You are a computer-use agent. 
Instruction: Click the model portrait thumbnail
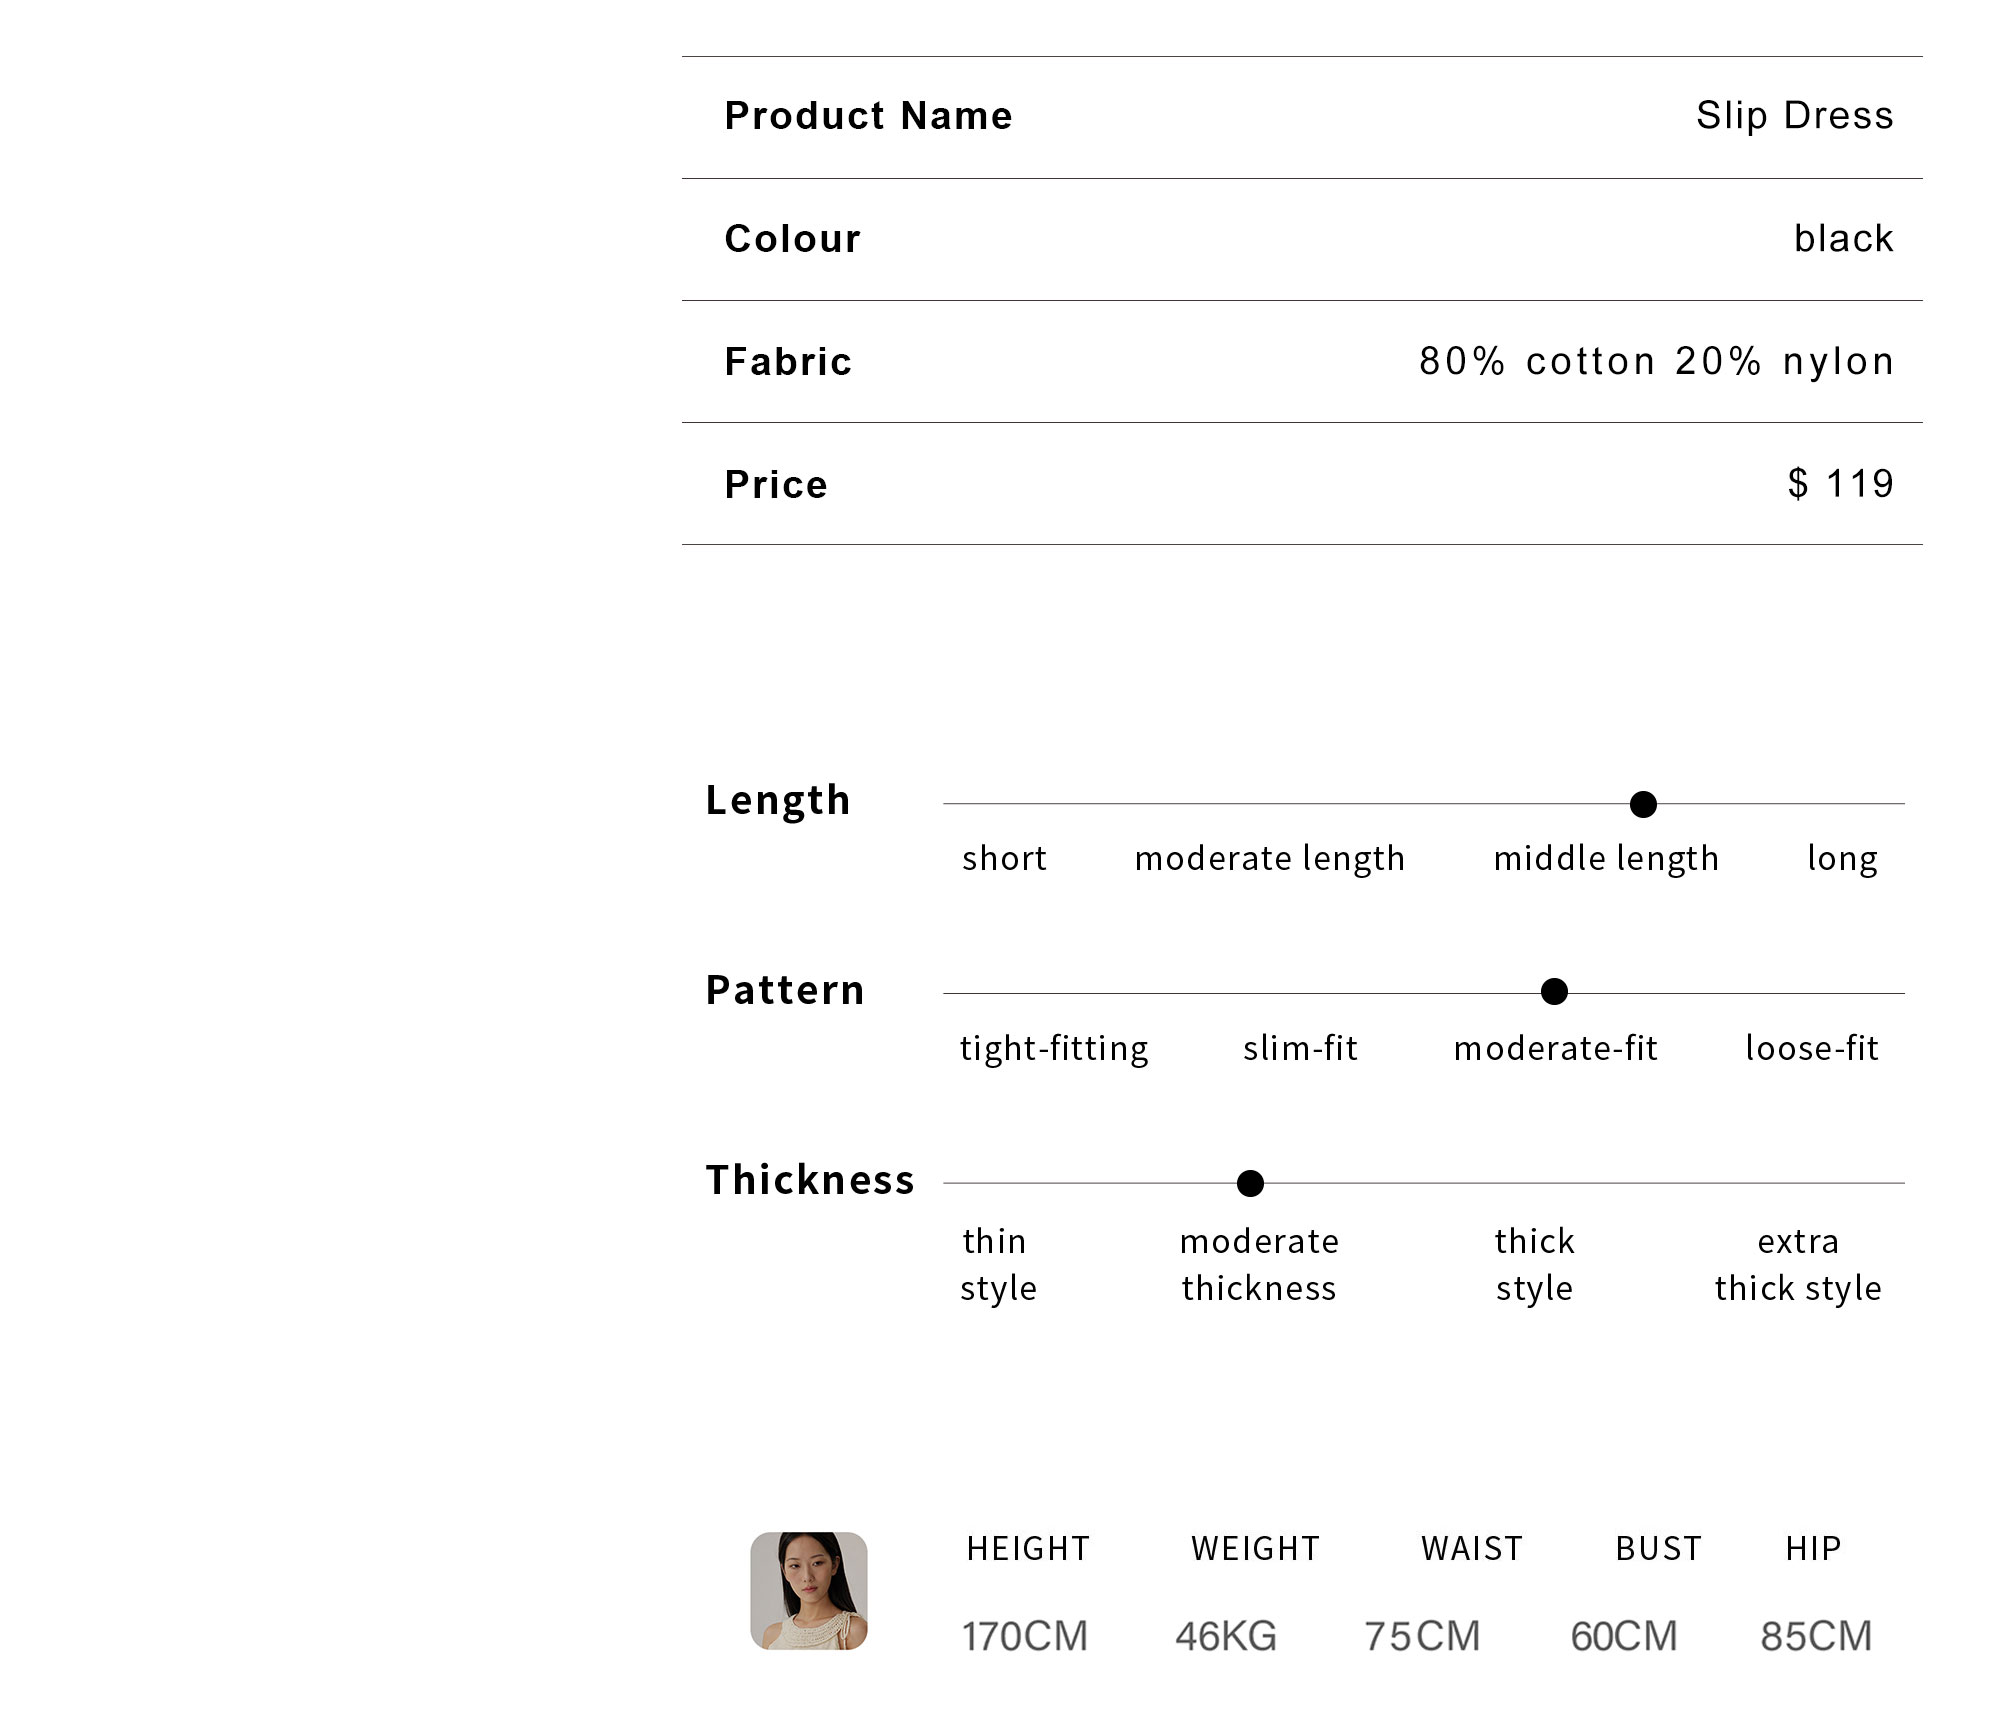click(809, 1590)
